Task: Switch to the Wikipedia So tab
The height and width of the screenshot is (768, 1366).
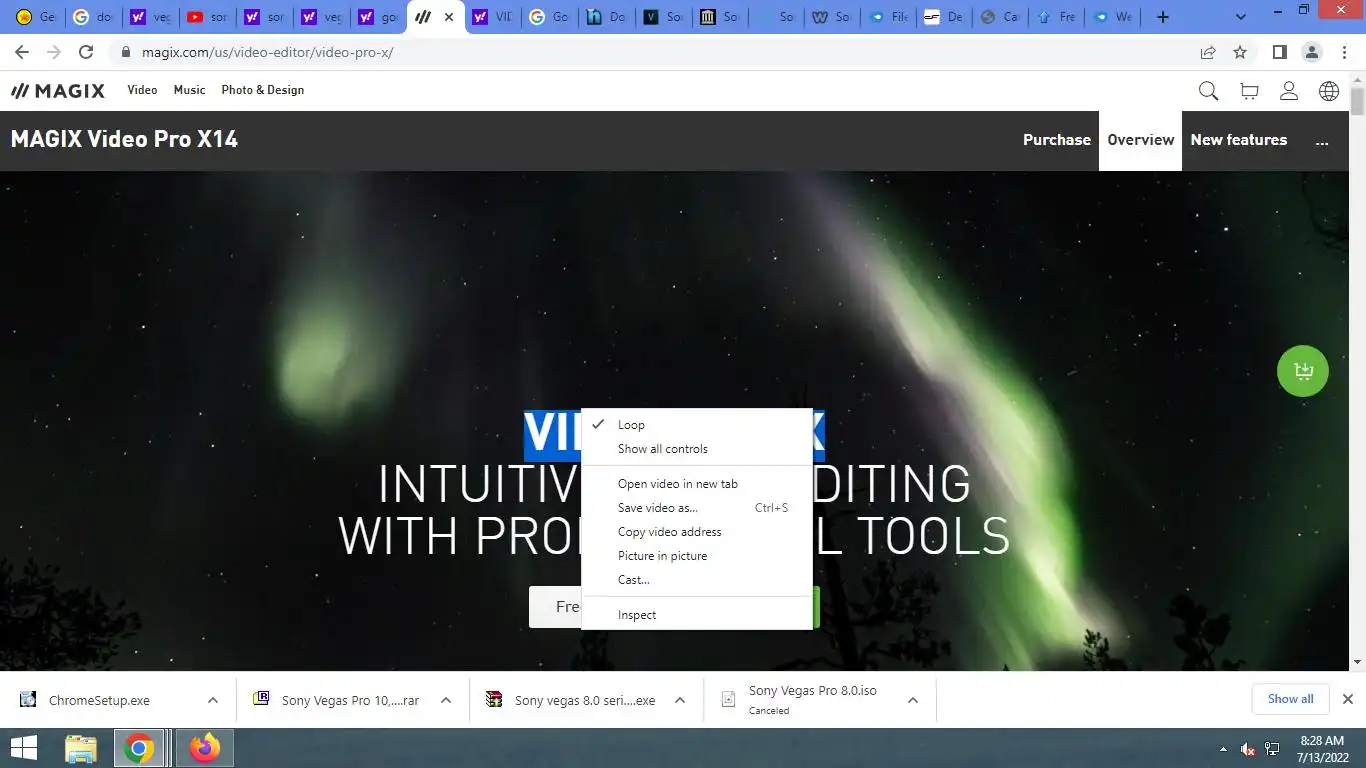Action: click(832, 17)
